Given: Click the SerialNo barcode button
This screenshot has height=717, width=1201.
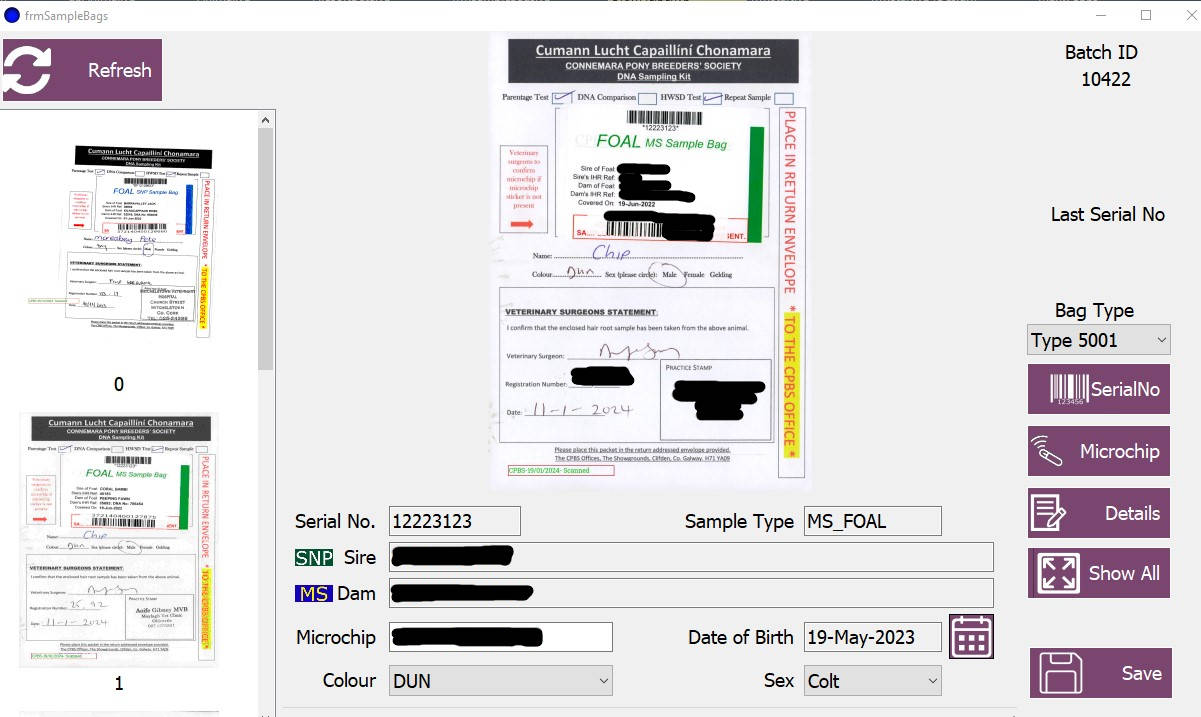Looking at the screenshot, I should click(x=1099, y=389).
